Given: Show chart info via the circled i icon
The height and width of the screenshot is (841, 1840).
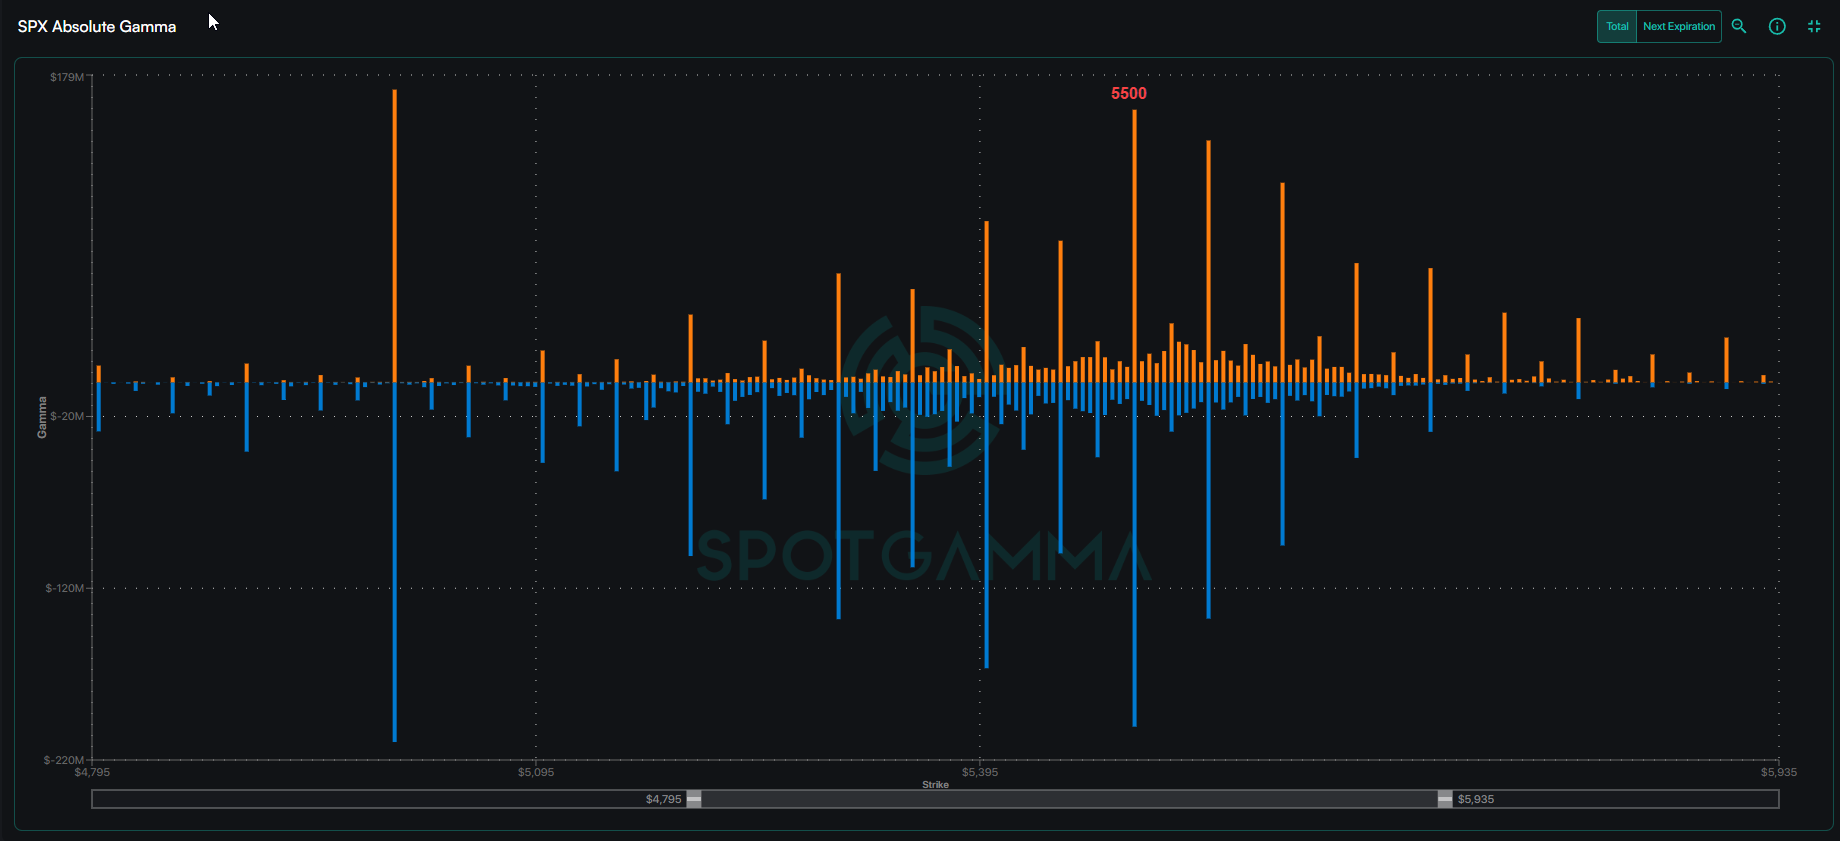Looking at the screenshot, I should click(1777, 27).
